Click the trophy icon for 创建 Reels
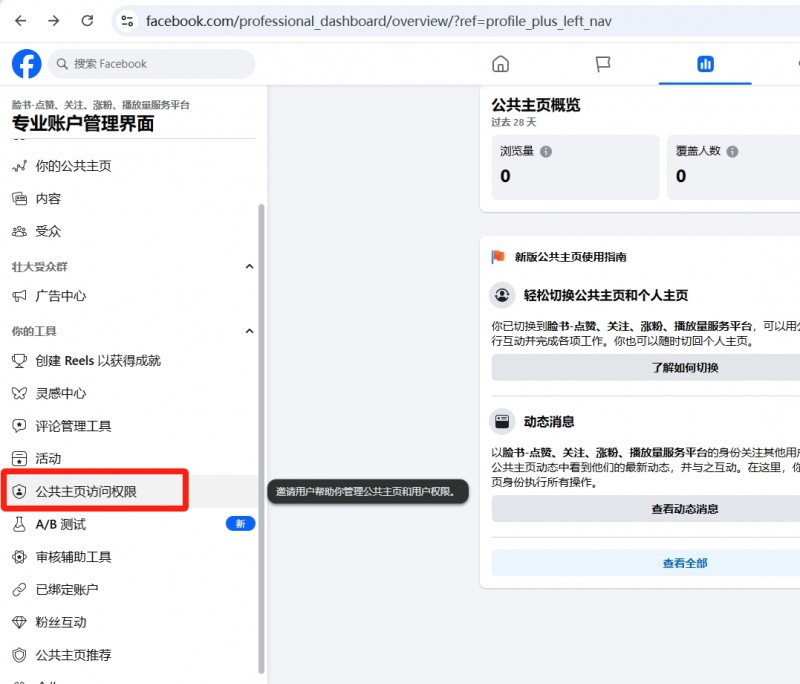 pyautogui.click(x=19, y=361)
